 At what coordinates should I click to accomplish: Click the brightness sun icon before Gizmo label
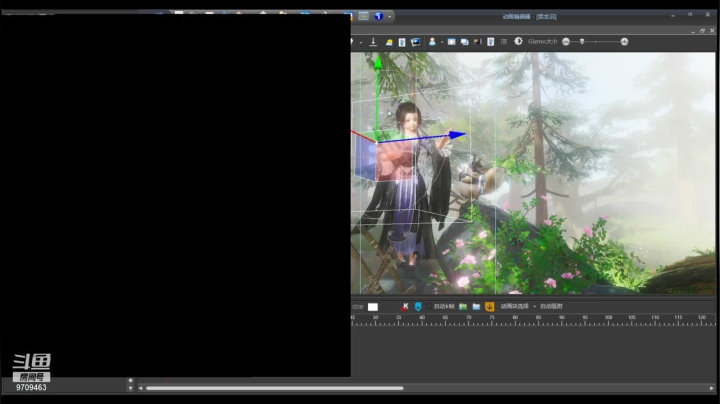pyautogui.click(x=518, y=41)
